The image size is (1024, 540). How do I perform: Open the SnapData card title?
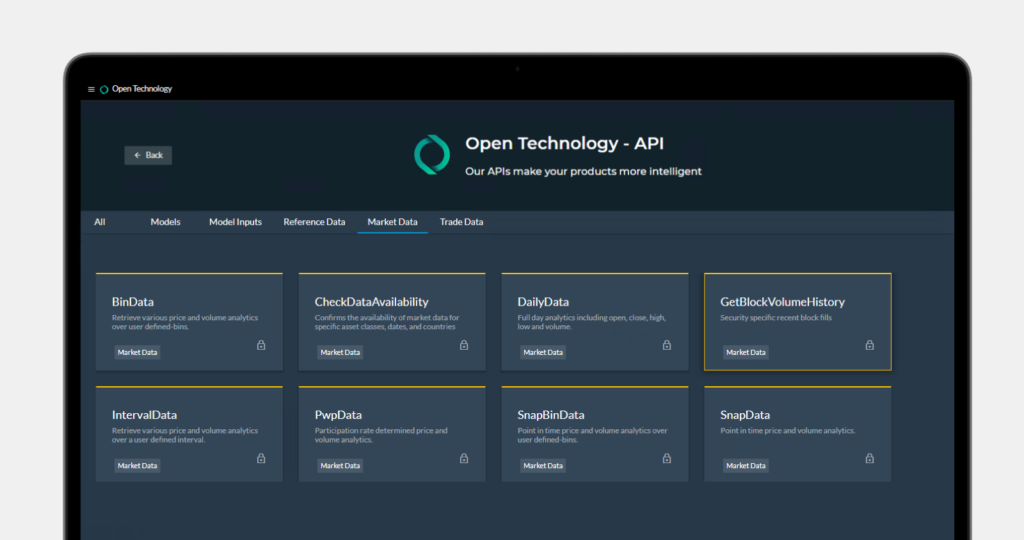tap(745, 415)
